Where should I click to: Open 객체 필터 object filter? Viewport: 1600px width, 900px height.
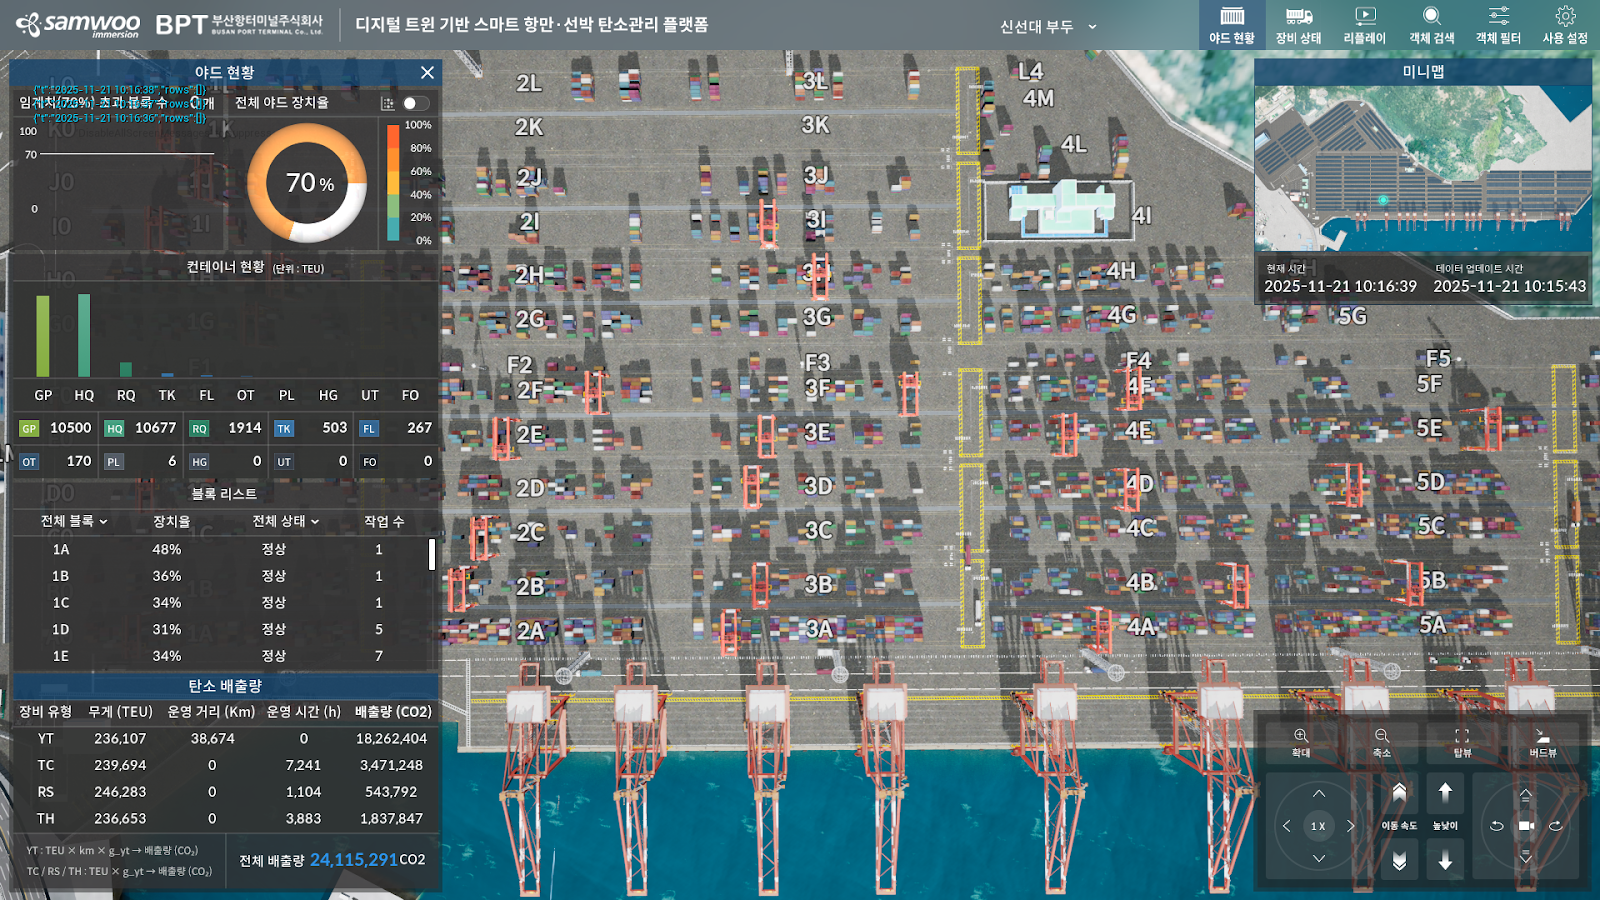coord(1498,25)
